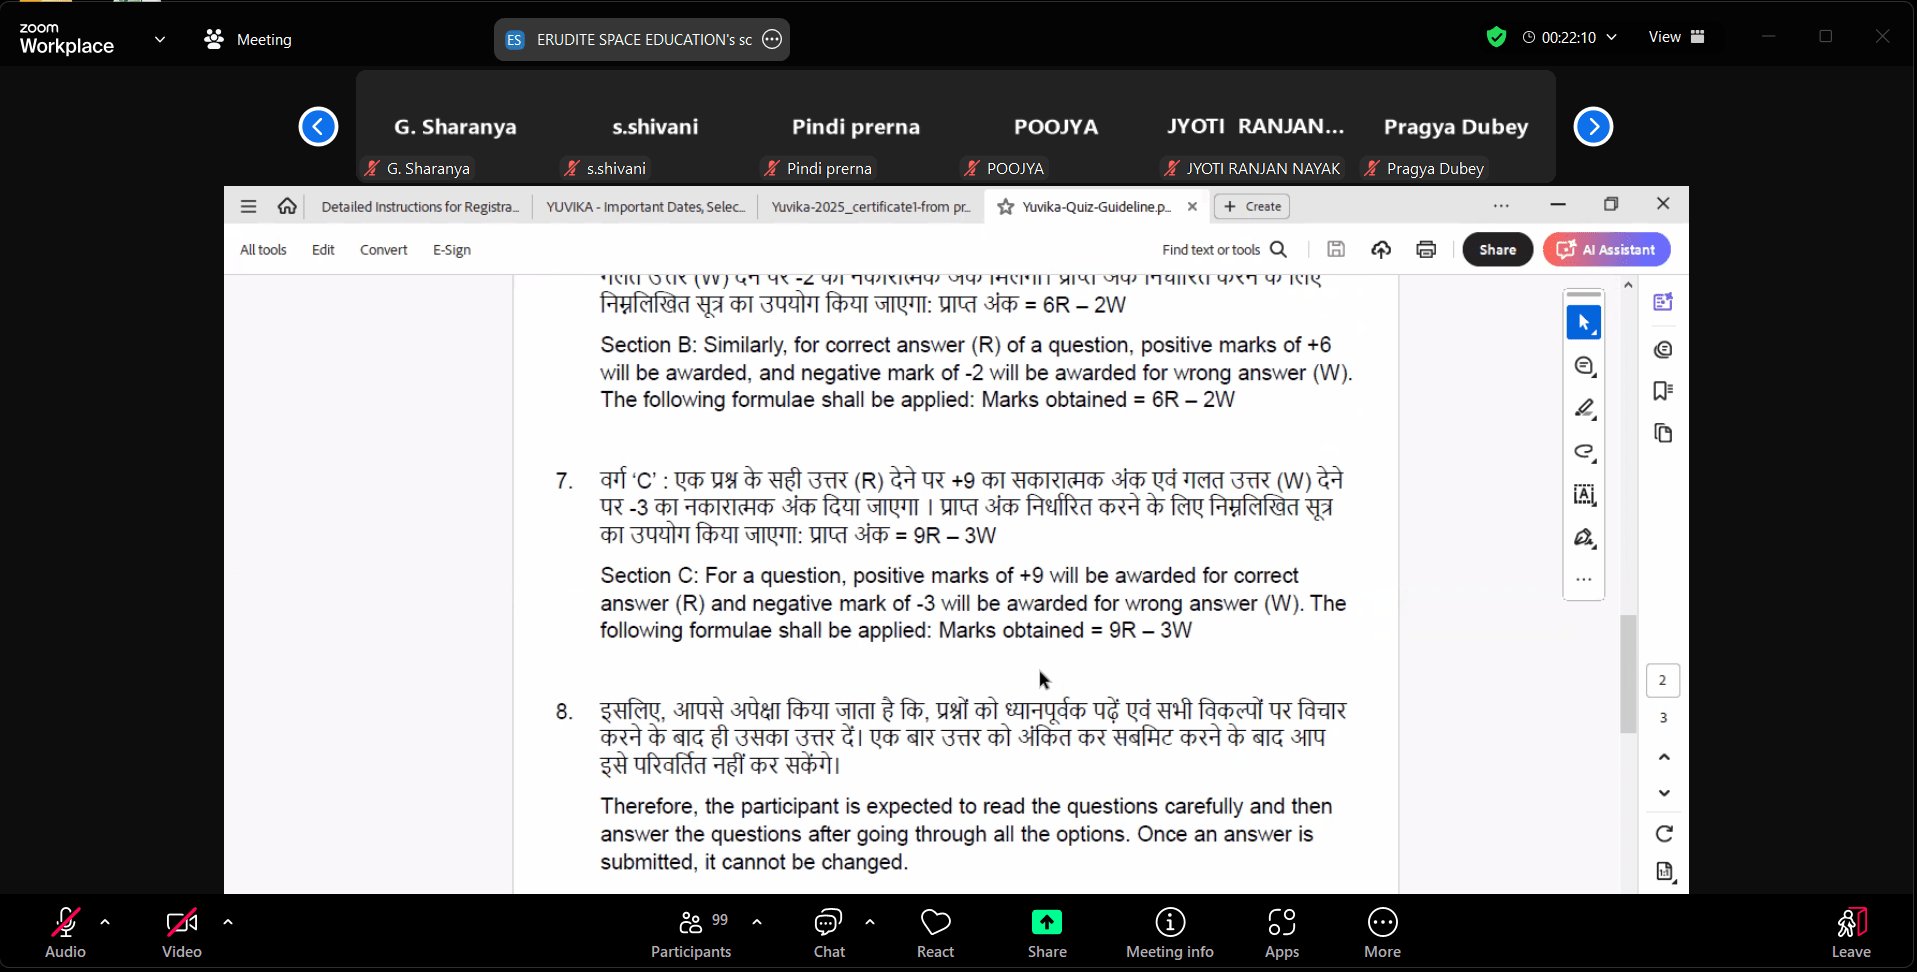Switch to Detailed Instructions for Registra.. tab
Viewport: 1917px width, 972px height.
tap(420, 207)
